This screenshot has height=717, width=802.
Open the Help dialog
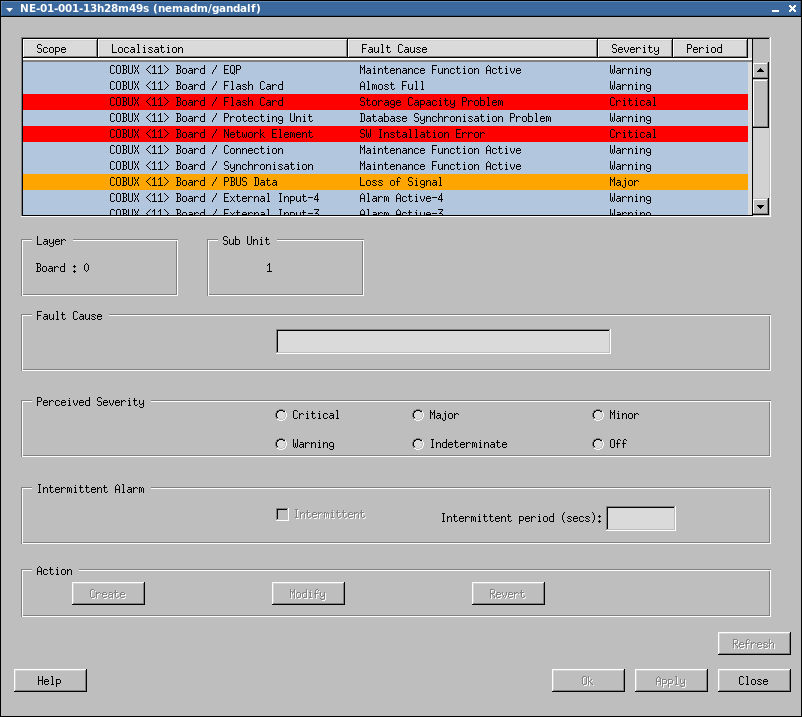tap(50, 681)
